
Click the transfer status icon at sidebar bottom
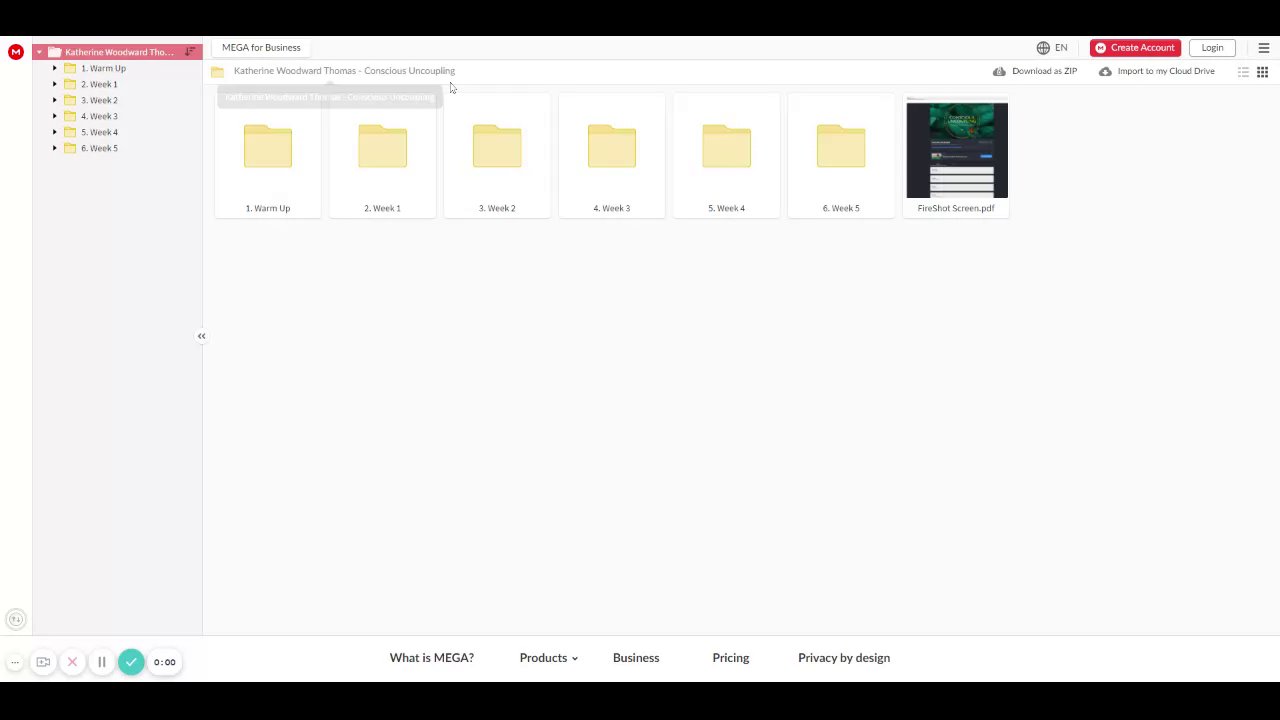coord(15,620)
